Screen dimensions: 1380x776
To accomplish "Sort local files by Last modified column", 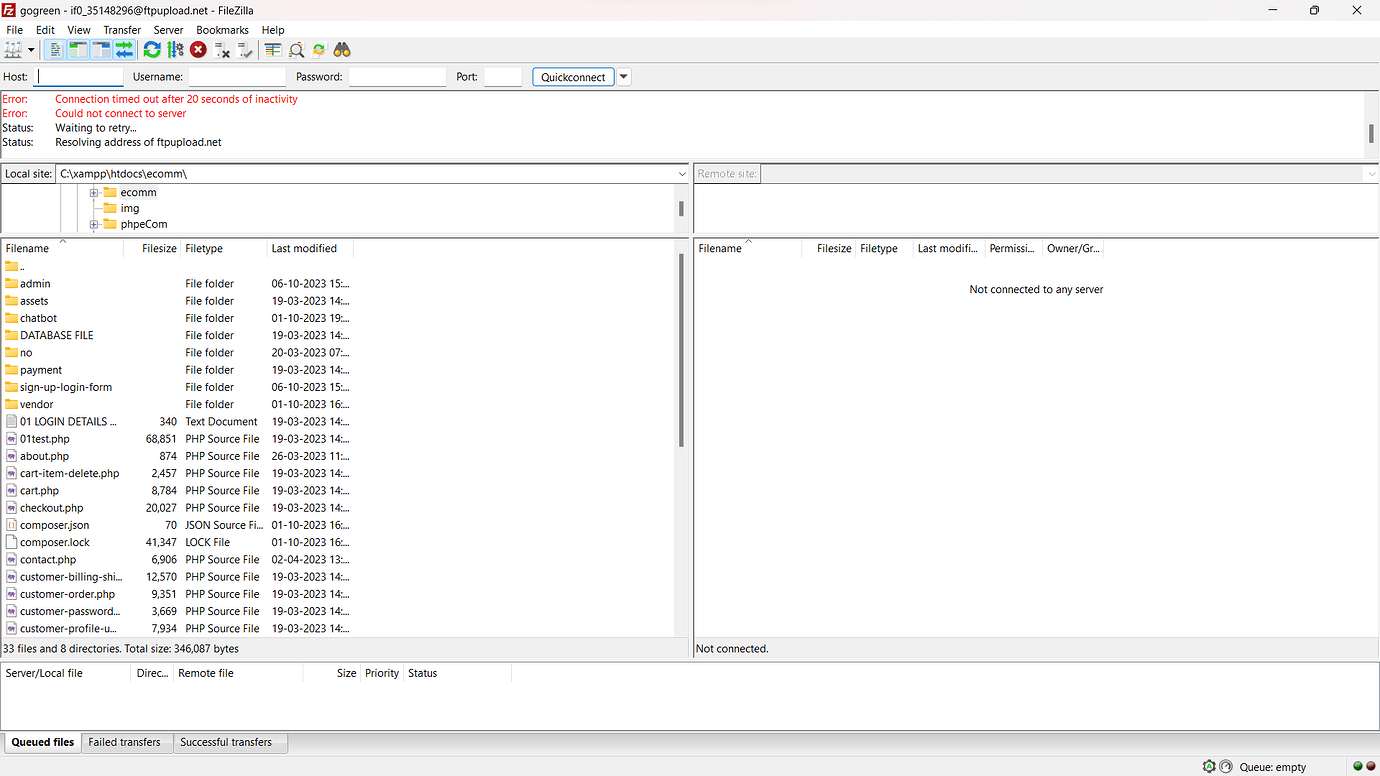I will (304, 249).
